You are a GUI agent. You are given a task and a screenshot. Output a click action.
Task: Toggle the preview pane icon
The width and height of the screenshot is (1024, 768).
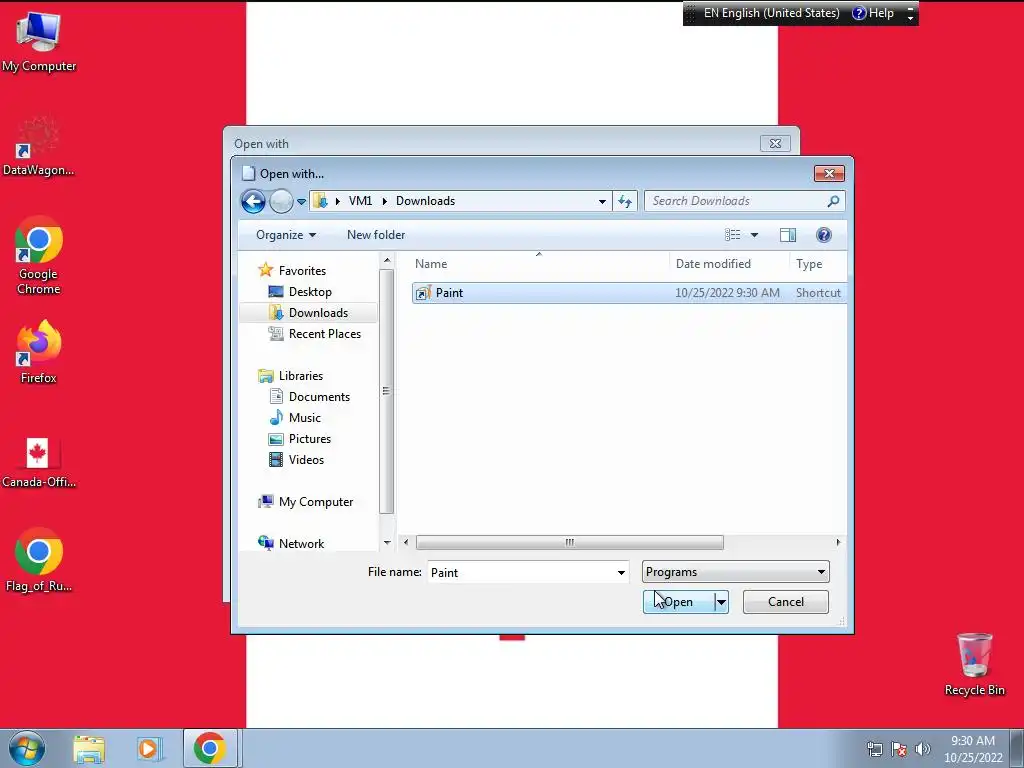788,235
